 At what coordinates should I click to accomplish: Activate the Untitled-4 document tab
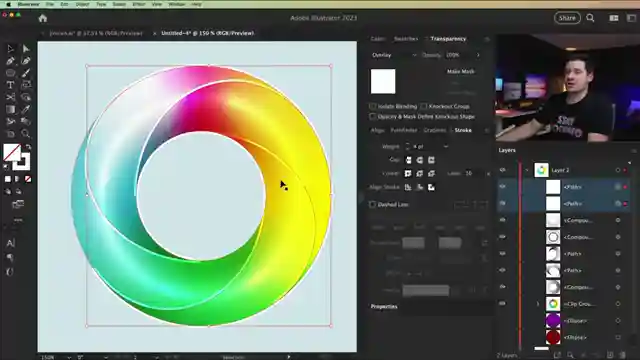coord(207,33)
